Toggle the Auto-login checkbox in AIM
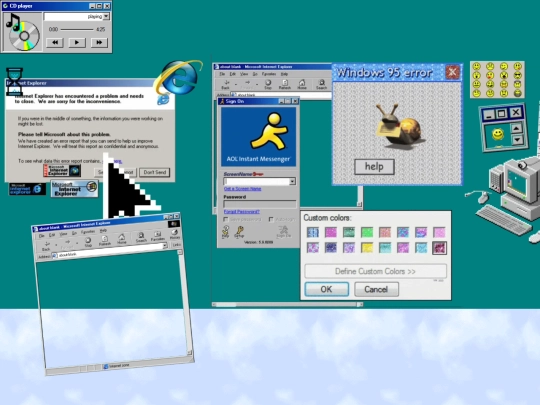540x405 pixels. point(271,219)
